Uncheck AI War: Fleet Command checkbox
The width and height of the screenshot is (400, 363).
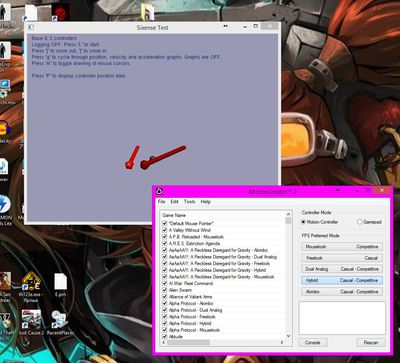(164, 283)
